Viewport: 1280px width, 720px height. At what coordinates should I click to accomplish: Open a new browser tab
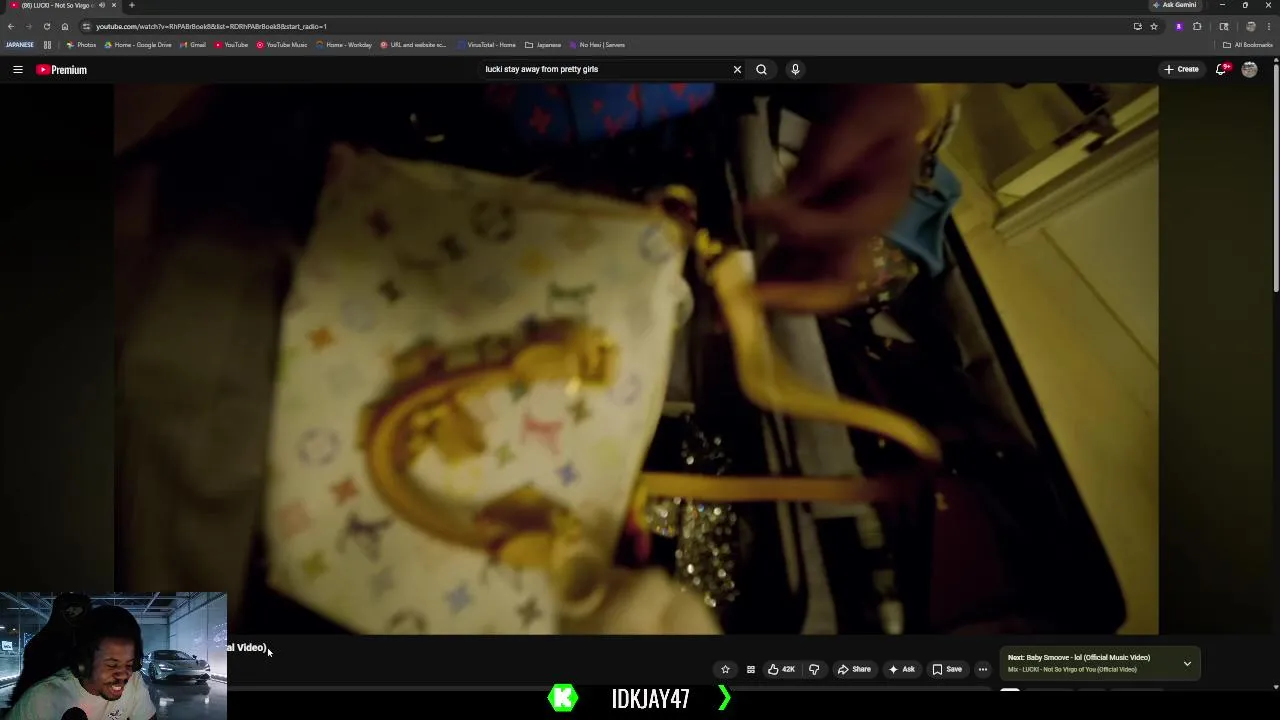tap(131, 5)
